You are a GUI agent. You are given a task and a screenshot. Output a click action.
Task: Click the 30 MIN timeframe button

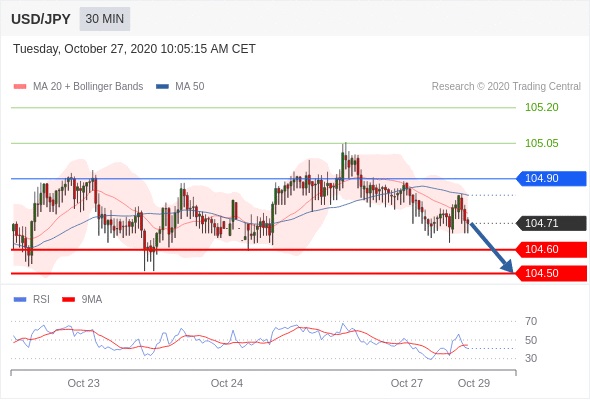click(x=105, y=19)
